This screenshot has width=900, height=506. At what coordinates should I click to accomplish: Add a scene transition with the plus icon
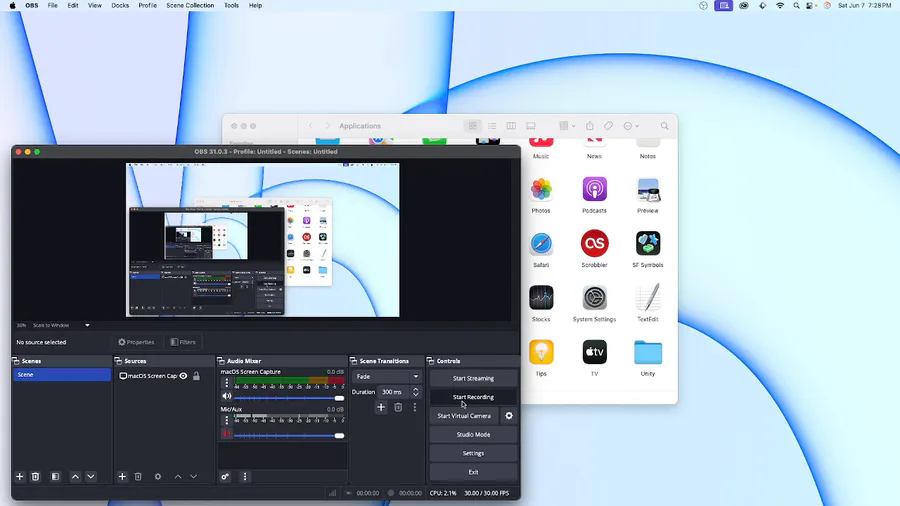tap(381, 407)
